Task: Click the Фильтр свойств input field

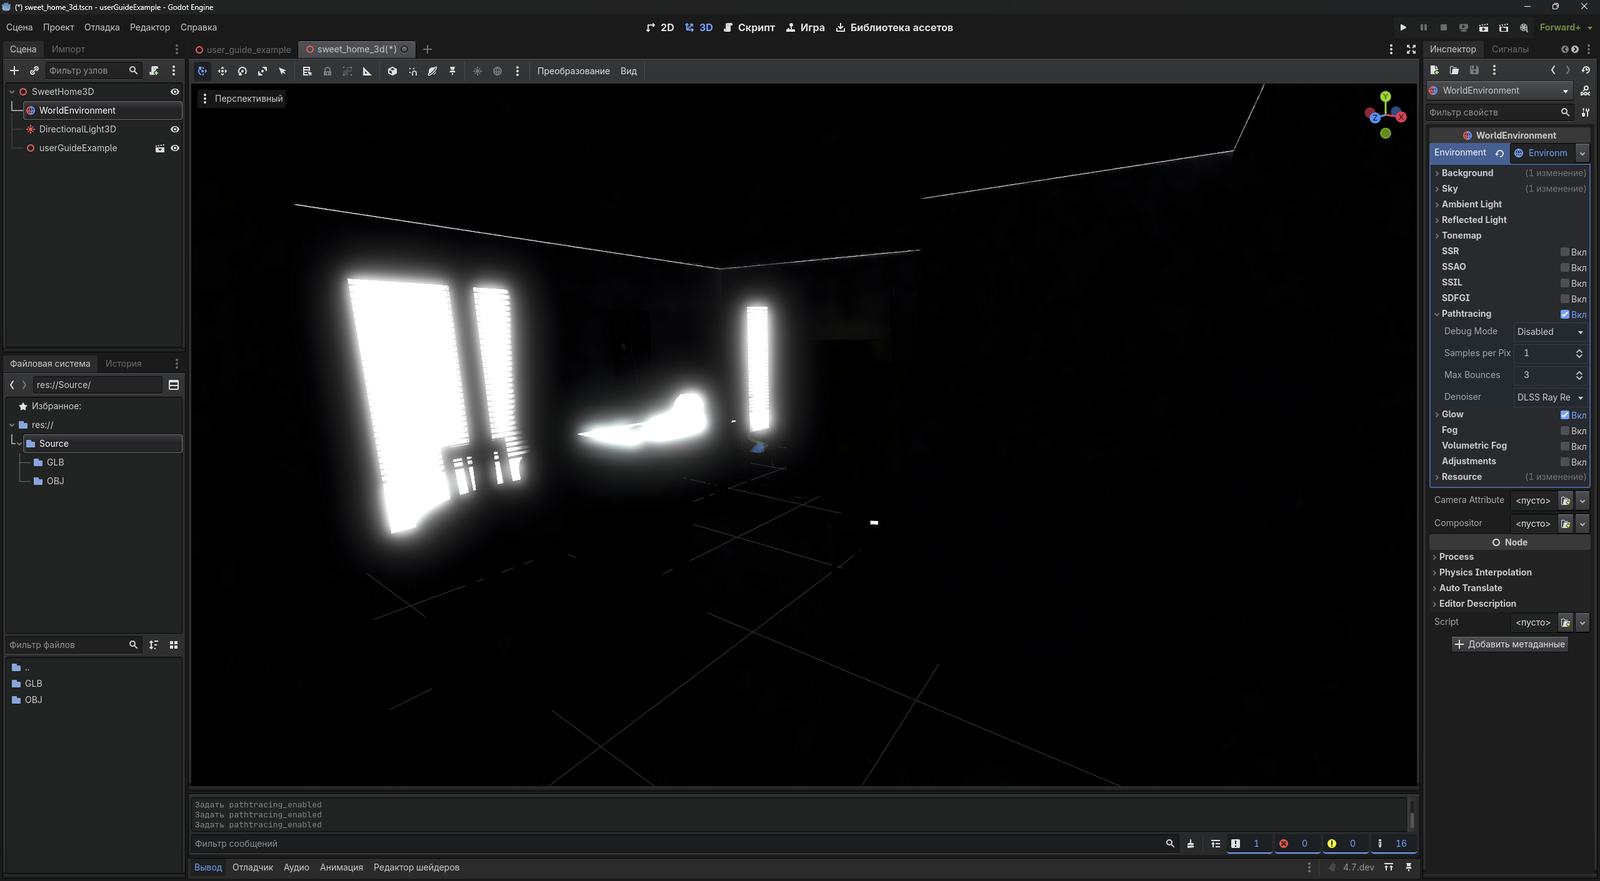Action: pos(1492,112)
